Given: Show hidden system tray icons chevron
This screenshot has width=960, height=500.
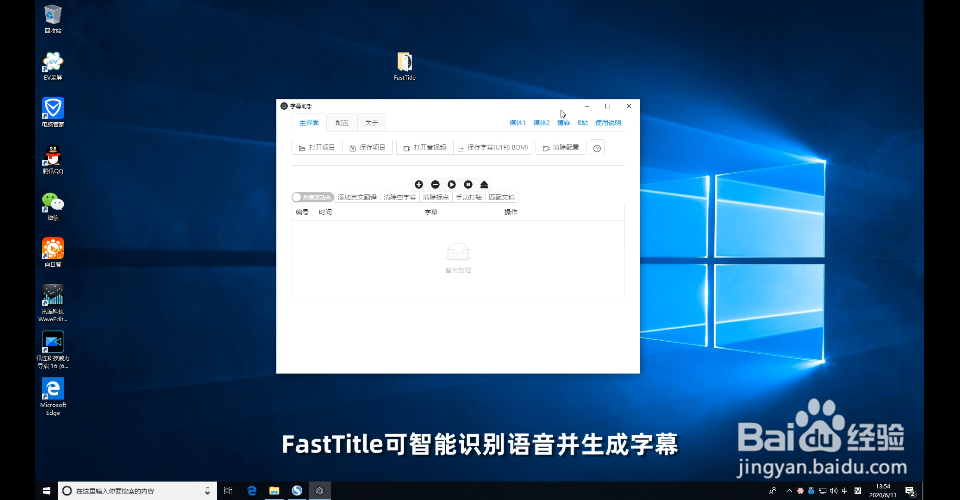Looking at the screenshot, I should [789, 491].
